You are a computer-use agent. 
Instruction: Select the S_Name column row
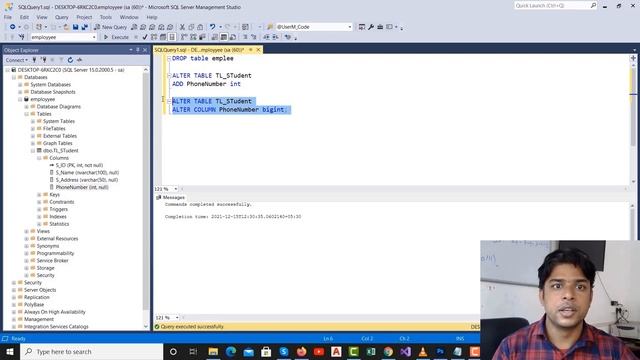pyautogui.click(x=84, y=173)
